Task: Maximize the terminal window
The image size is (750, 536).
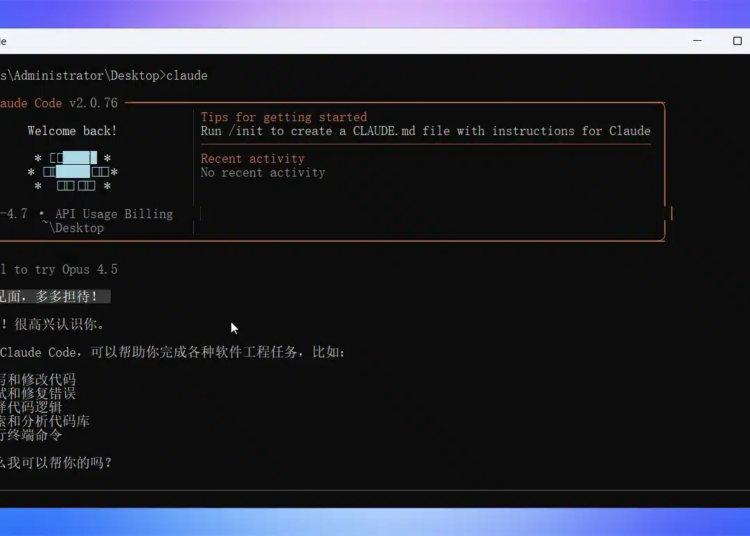Action: (737, 41)
